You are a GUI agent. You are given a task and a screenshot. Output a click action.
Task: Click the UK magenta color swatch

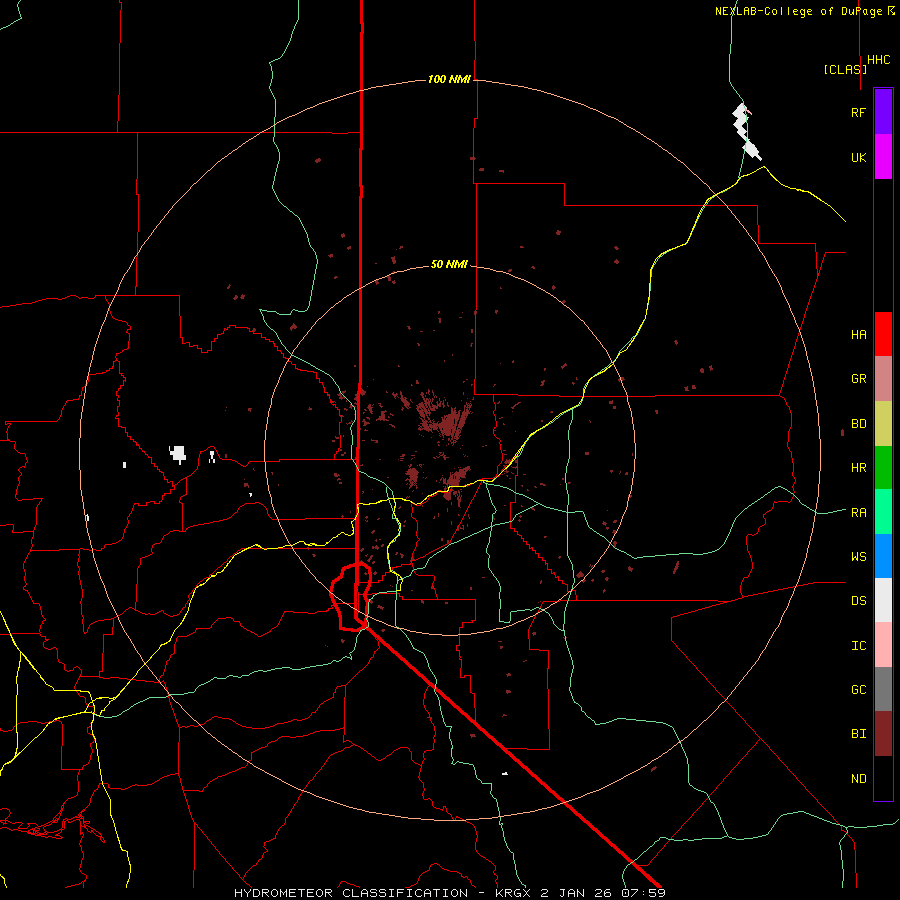883,157
